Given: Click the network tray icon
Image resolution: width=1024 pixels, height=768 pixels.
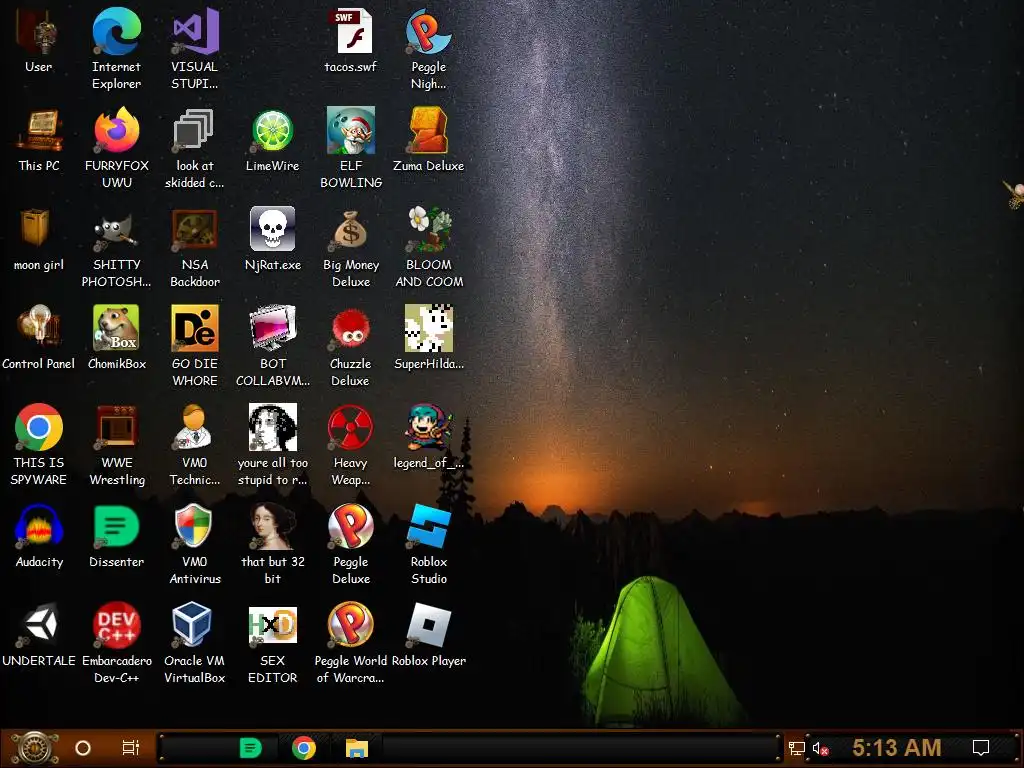Looking at the screenshot, I should click(796, 748).
